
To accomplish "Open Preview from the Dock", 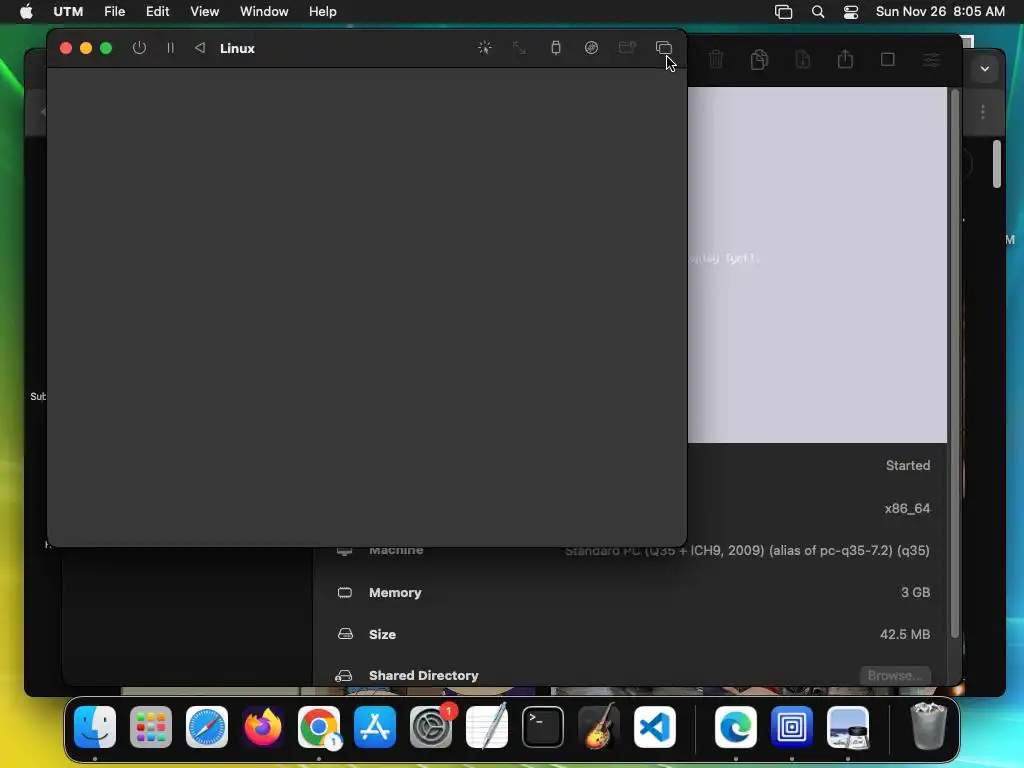I will [848, 727].
